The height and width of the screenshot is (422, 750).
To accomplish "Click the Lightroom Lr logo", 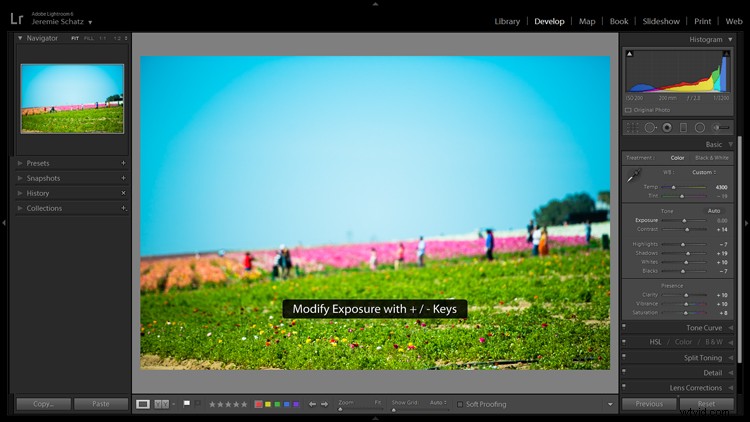I will point(17,18).
